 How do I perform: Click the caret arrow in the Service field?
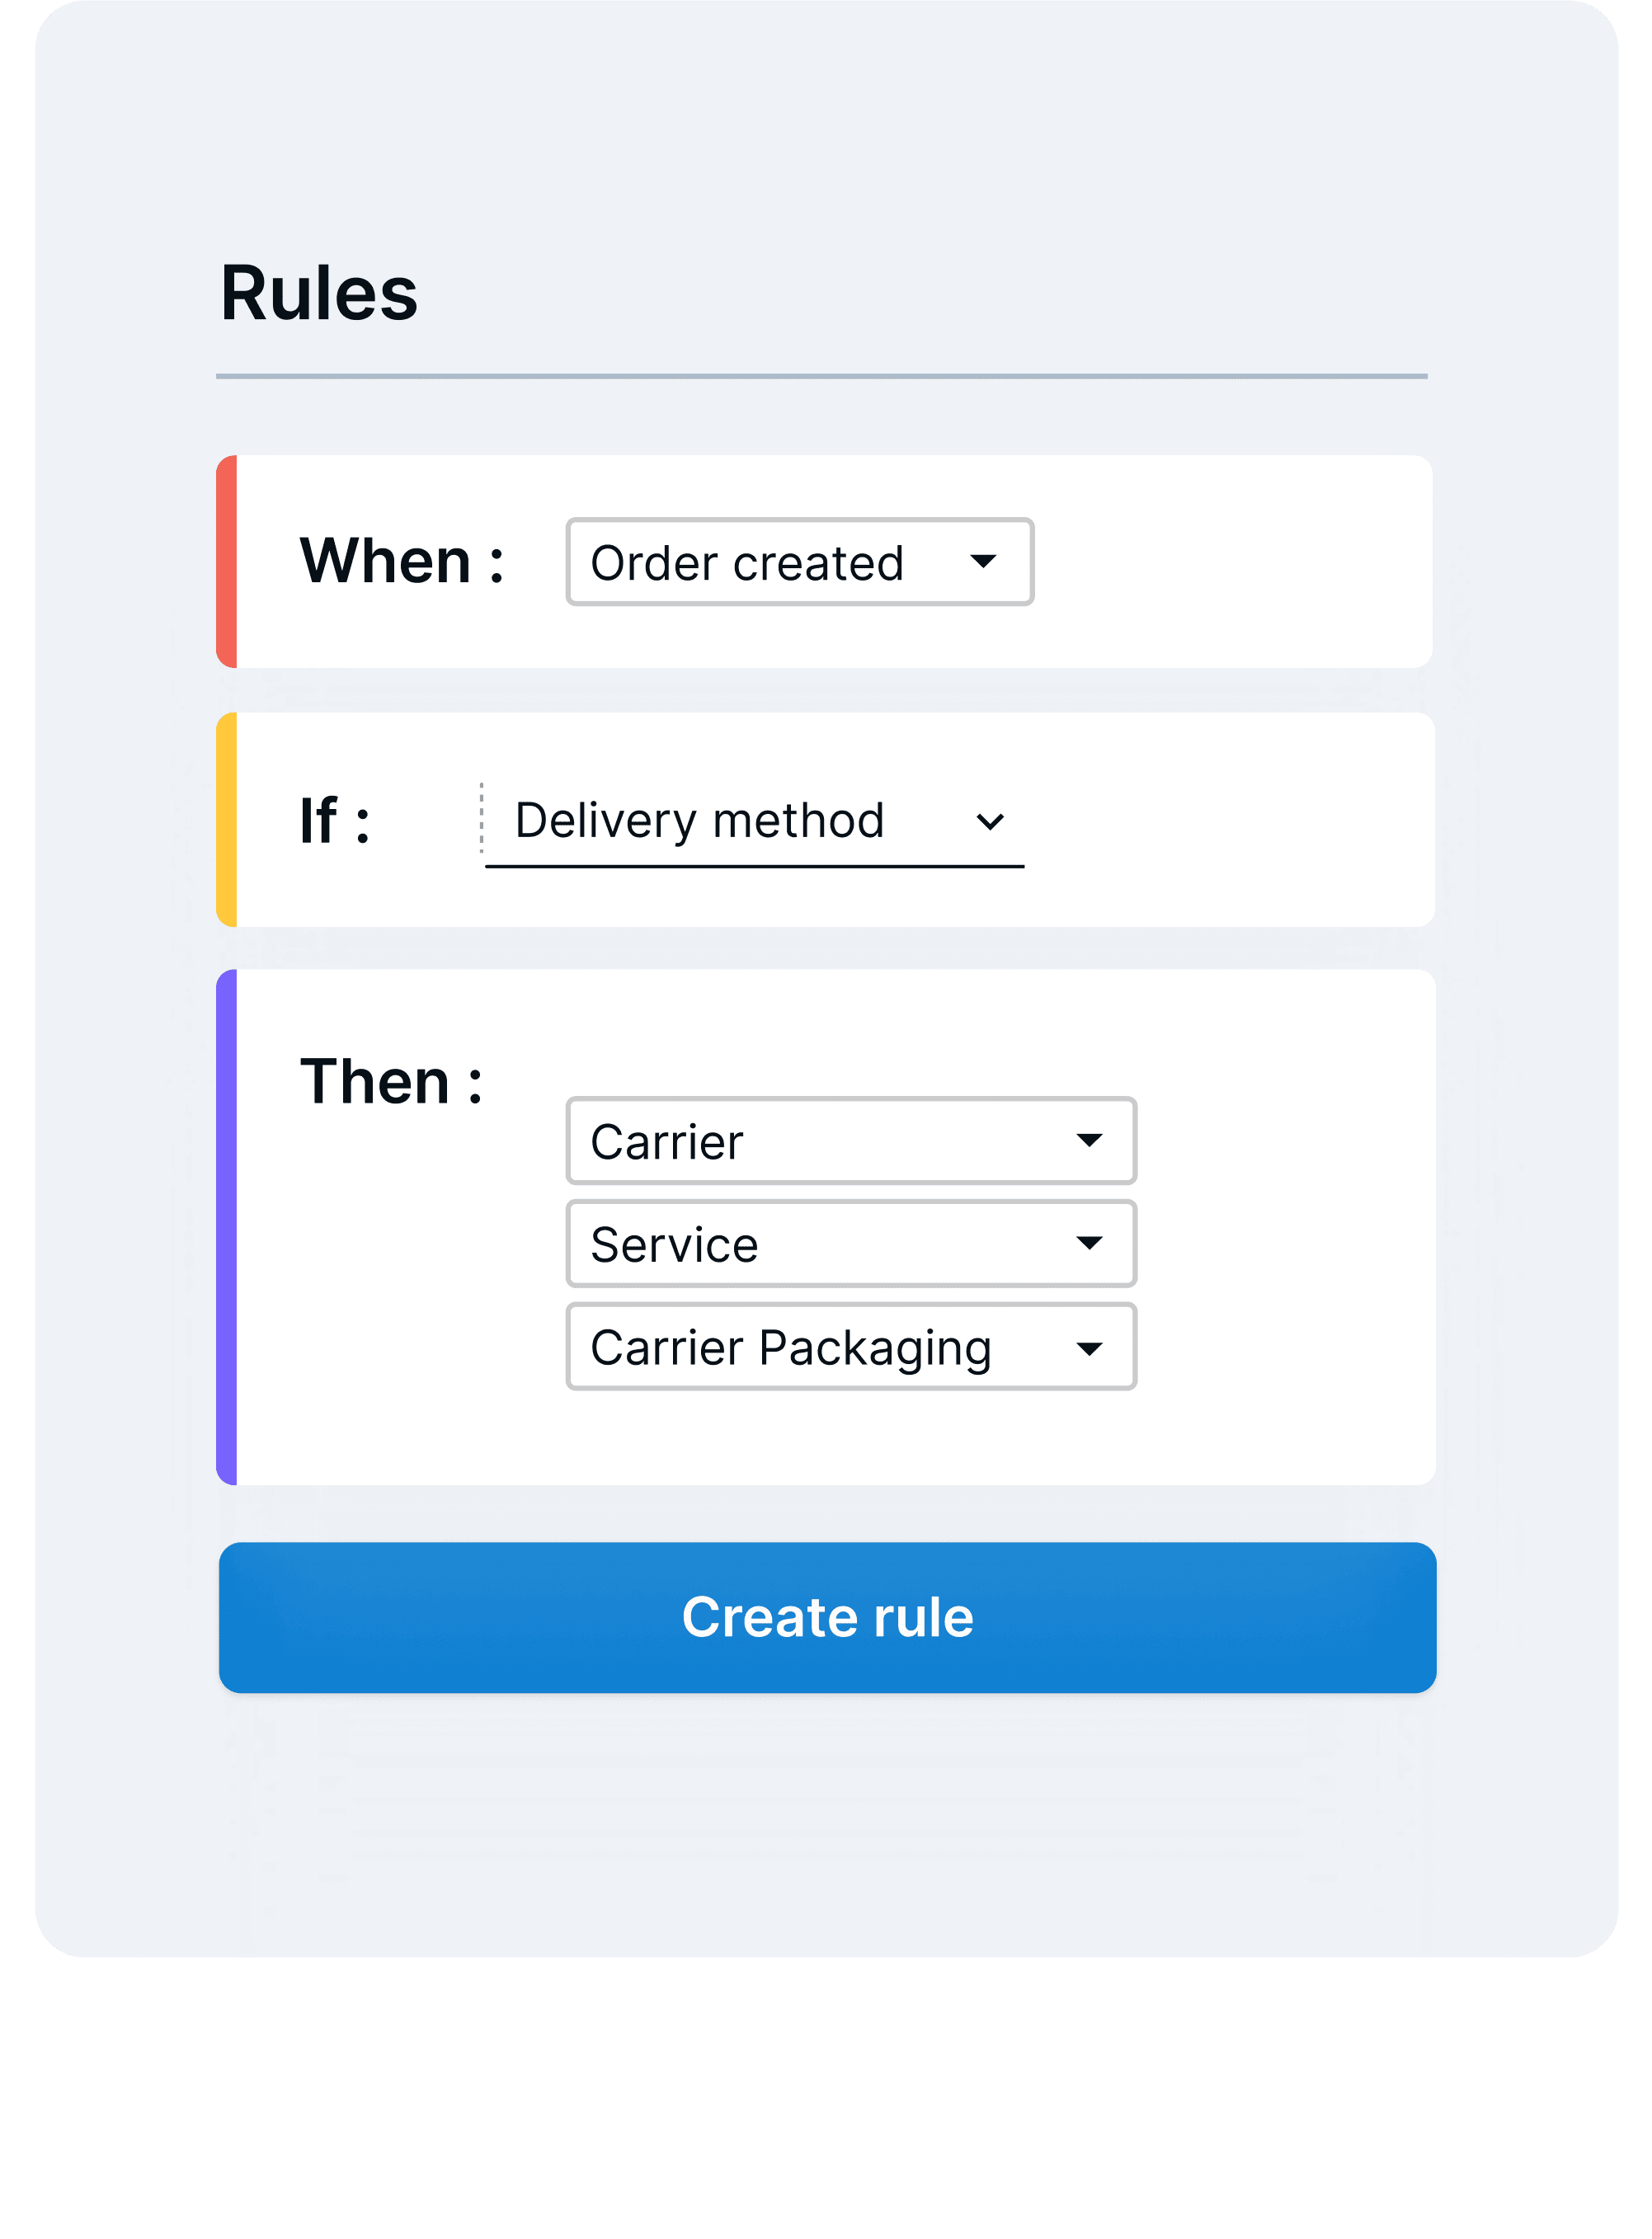1089,1244
